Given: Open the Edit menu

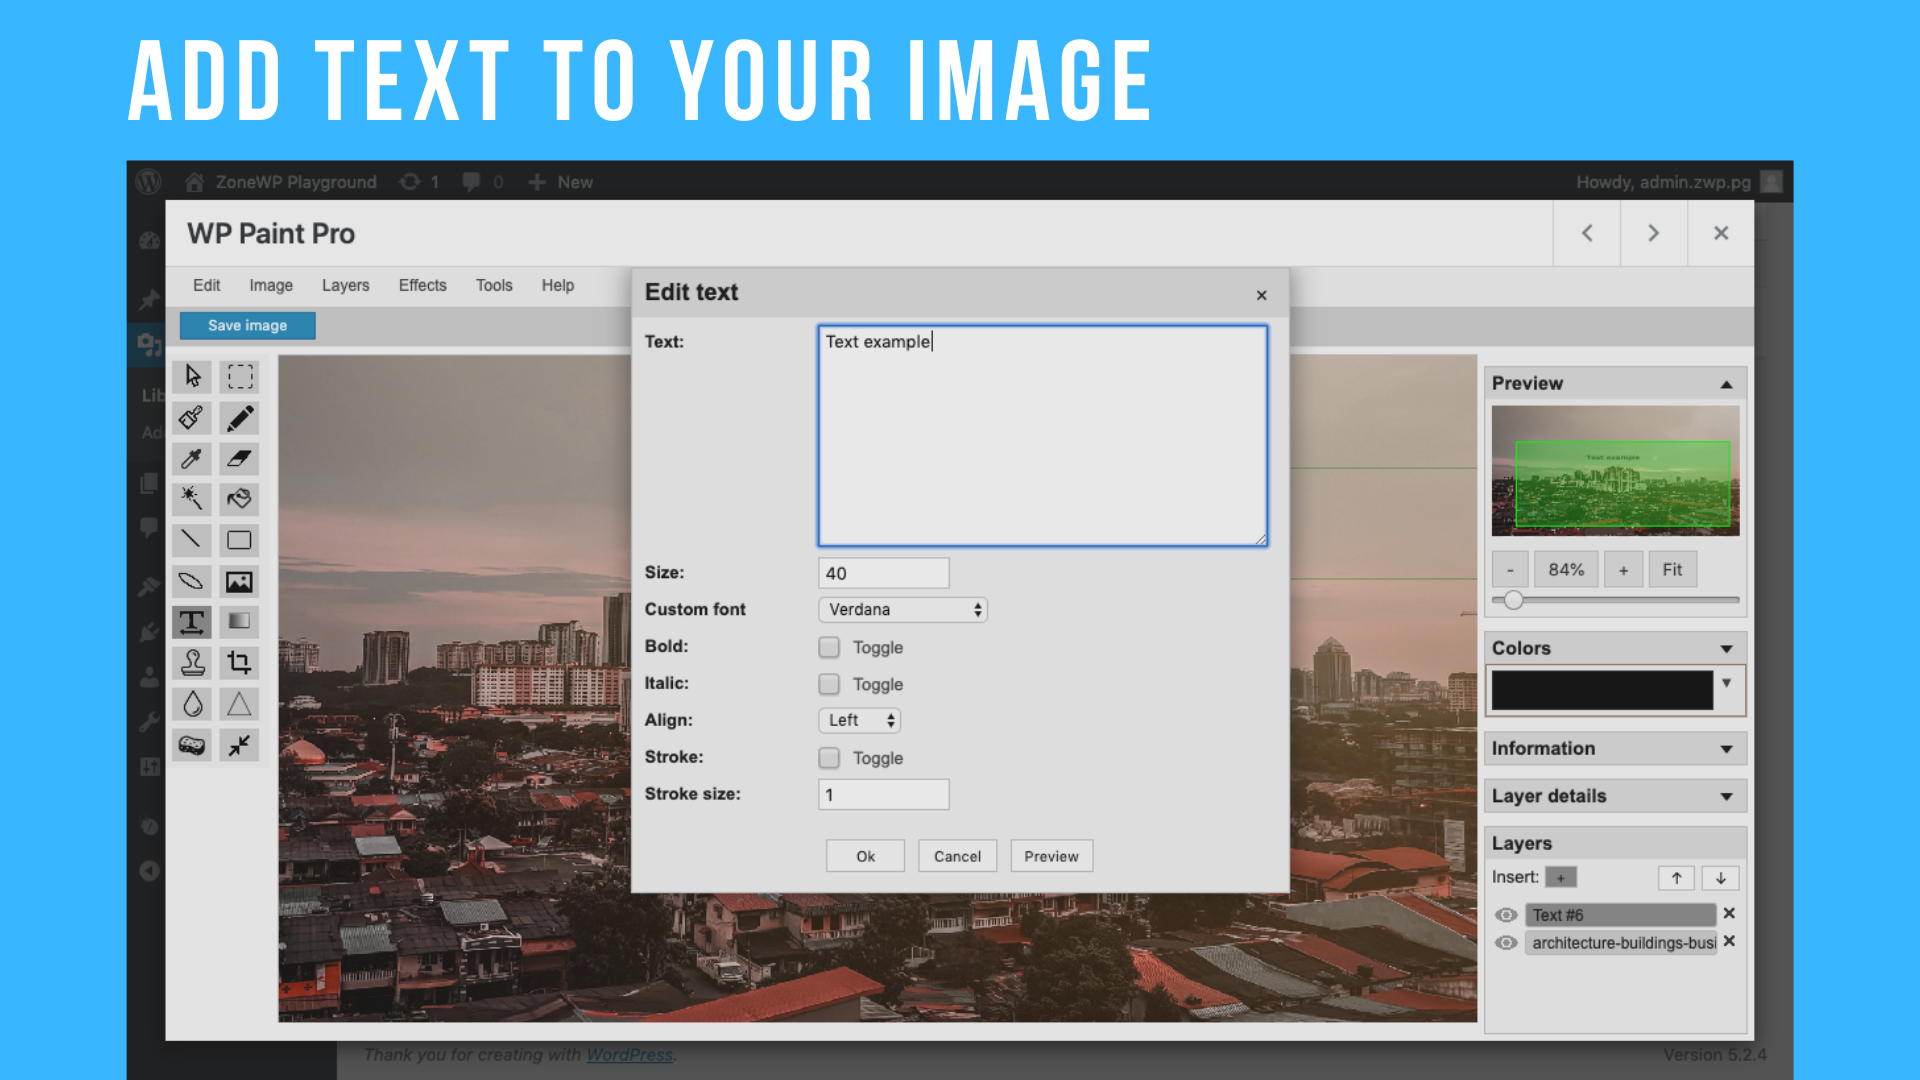Looking at the screenshot, I should click(x=207, y=285).
